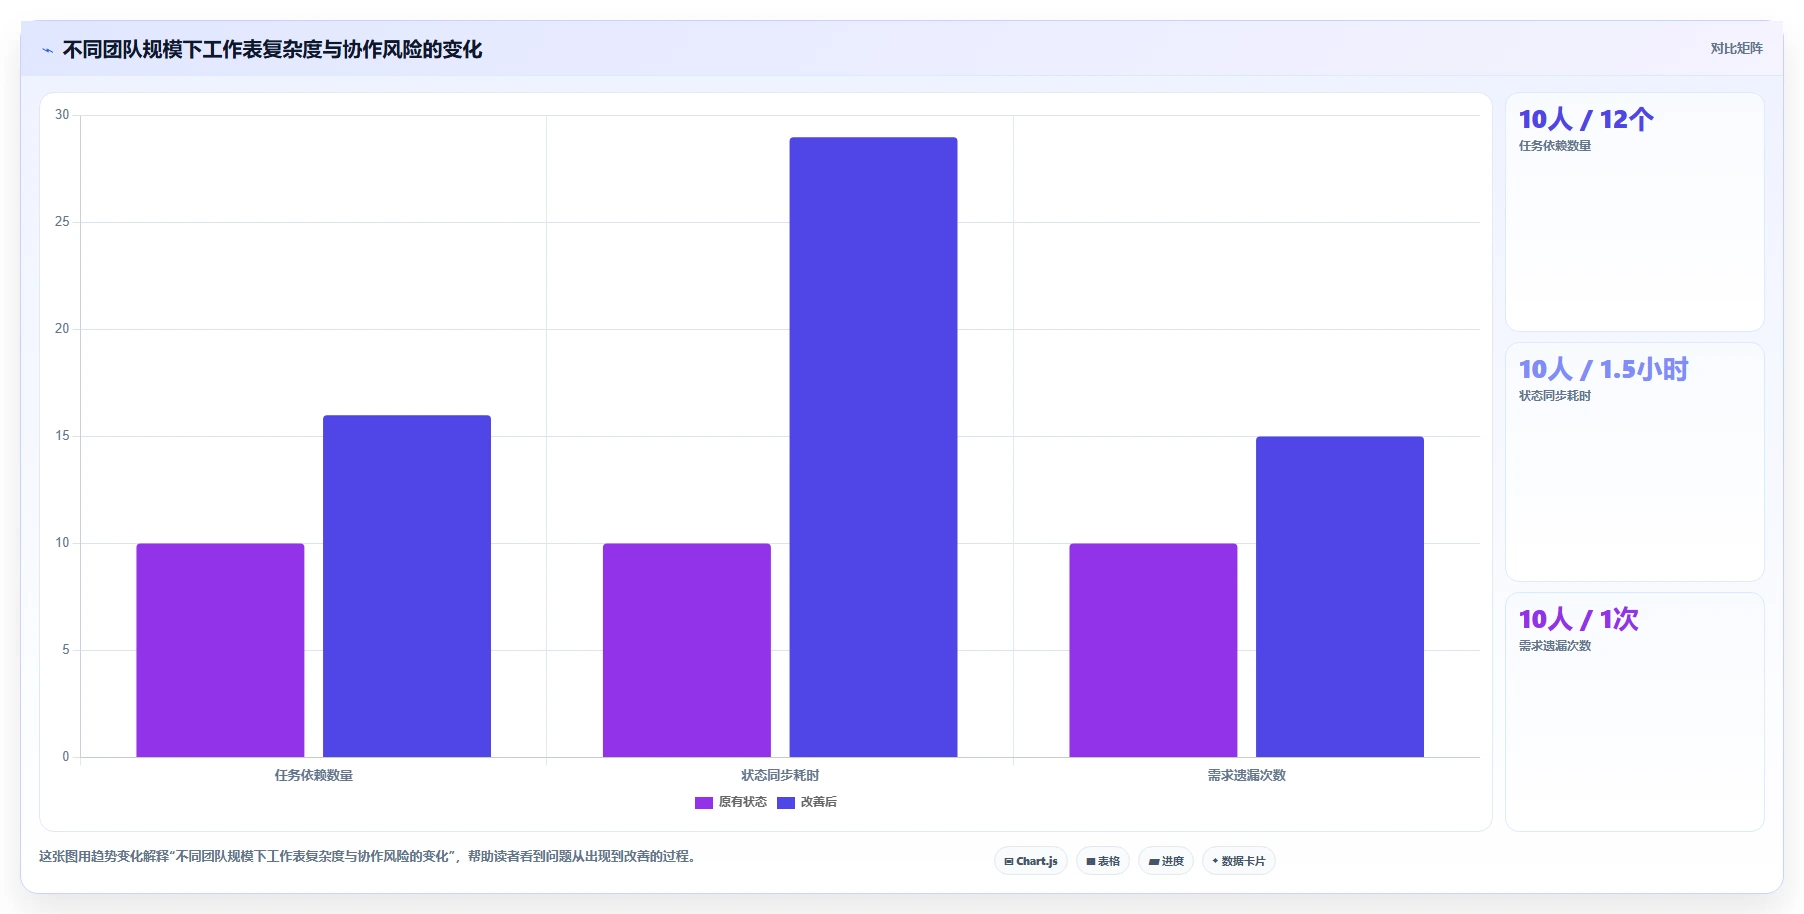Click the purple 原有状态 bar for 状态同步耗时
The width and height of the screenshot is (1804, 914).
687,650
